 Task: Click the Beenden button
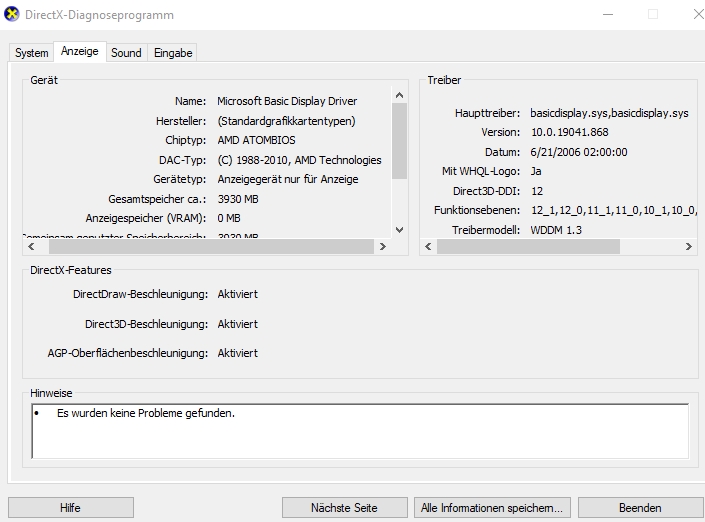click(640, 508)
